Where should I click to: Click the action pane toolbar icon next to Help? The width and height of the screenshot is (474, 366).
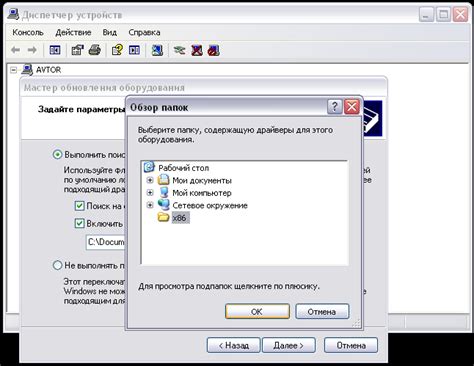[x=134, y=50]
